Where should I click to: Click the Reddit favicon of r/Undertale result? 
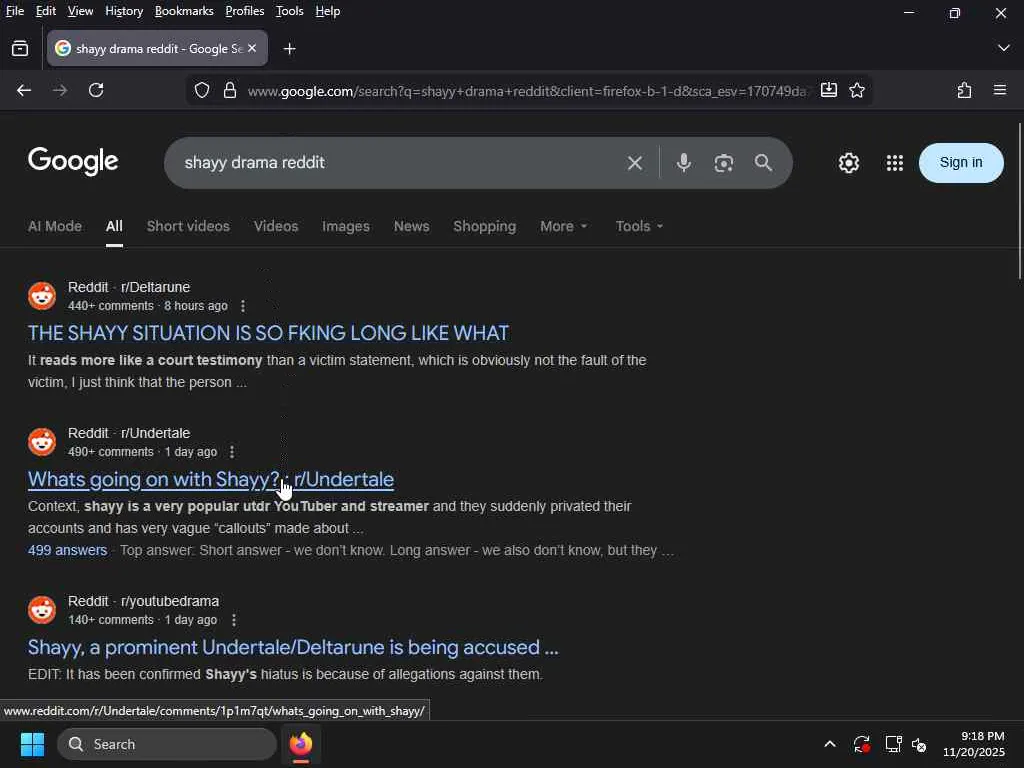click(42, 442)
